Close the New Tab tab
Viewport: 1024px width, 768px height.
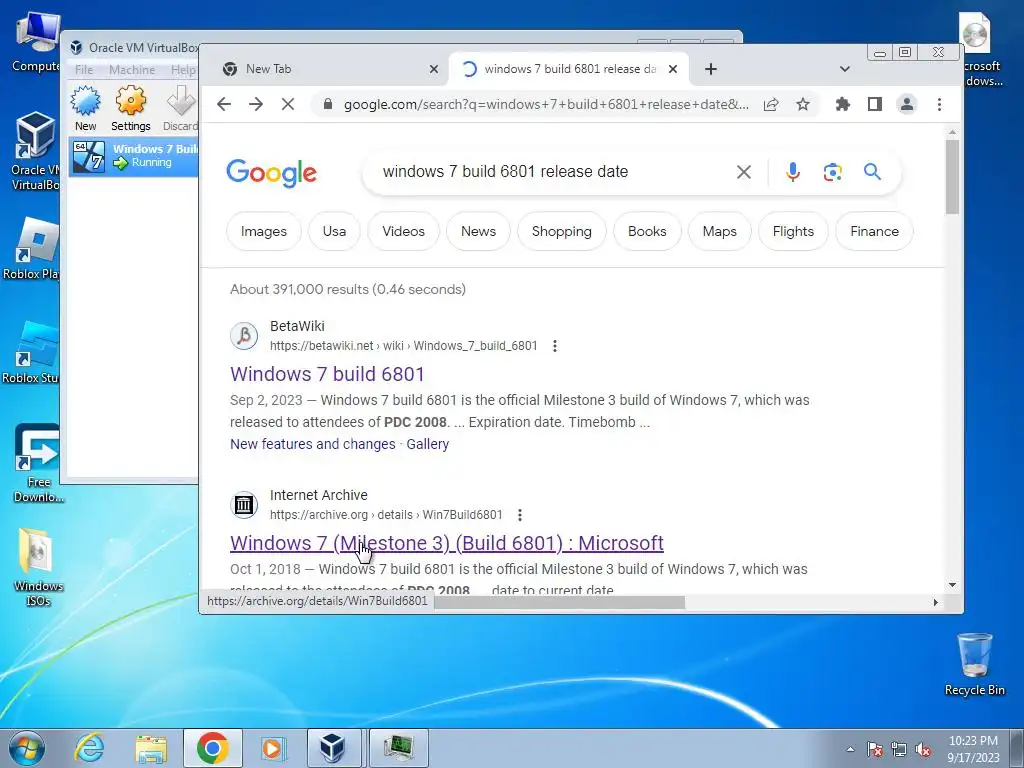434,69
